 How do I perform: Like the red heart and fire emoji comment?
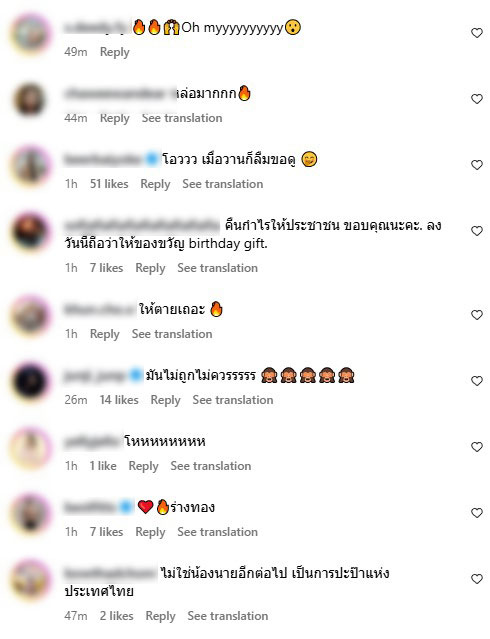pyautogui.click(x=477, y=513)
